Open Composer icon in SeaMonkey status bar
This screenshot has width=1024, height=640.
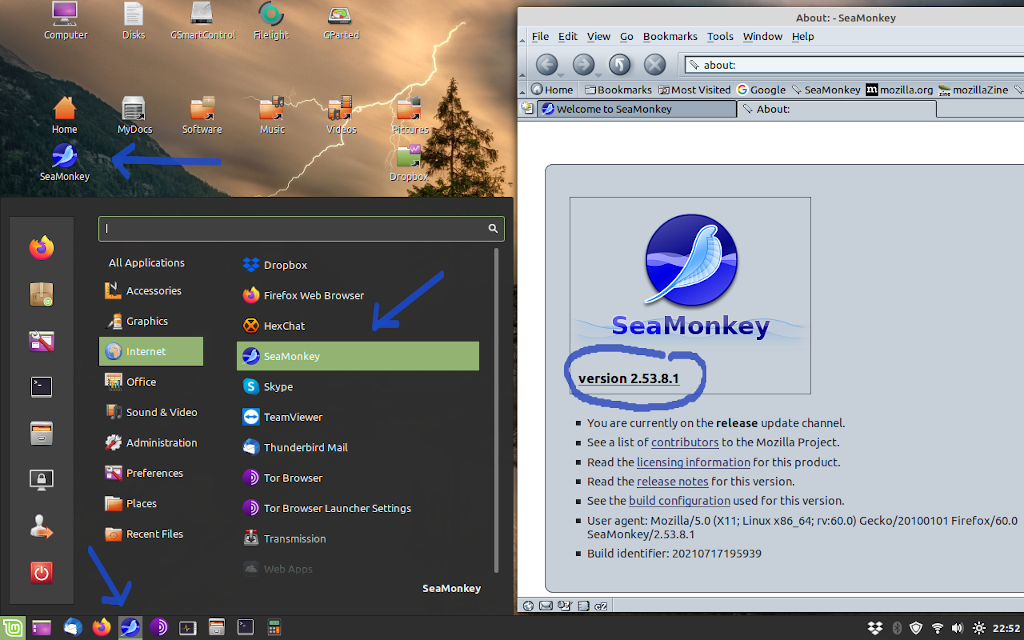click(x=564, y=606)
